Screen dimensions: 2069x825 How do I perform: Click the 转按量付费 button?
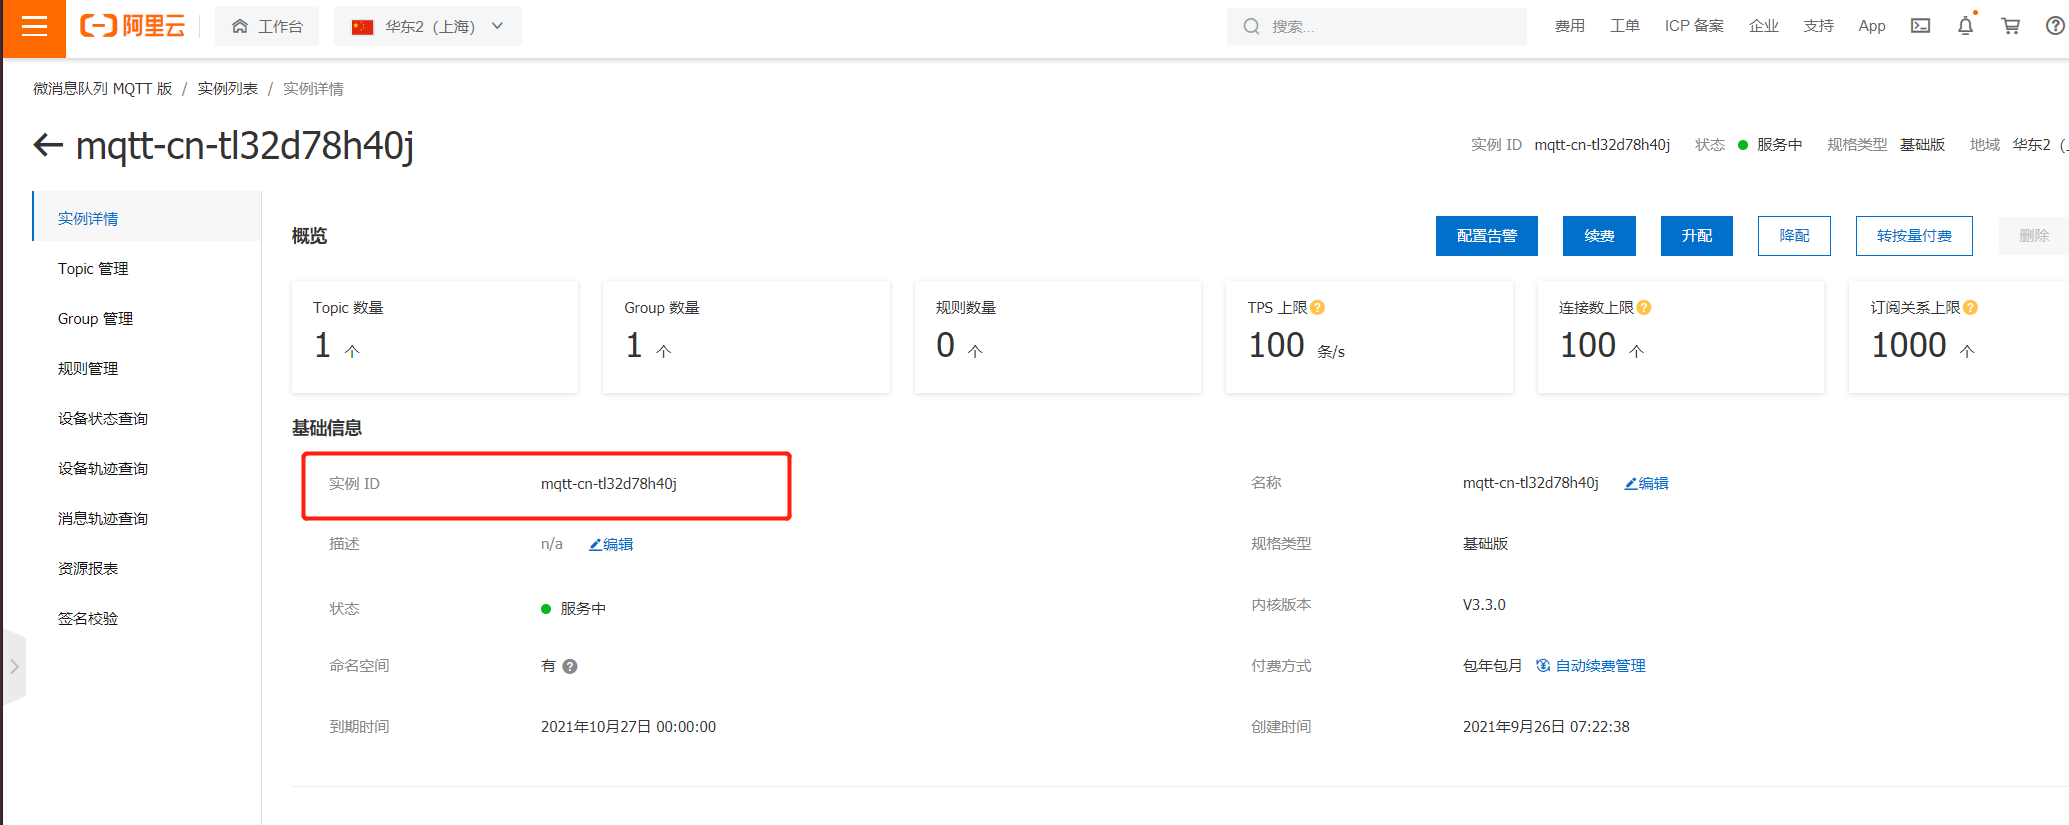point(1913,236)
